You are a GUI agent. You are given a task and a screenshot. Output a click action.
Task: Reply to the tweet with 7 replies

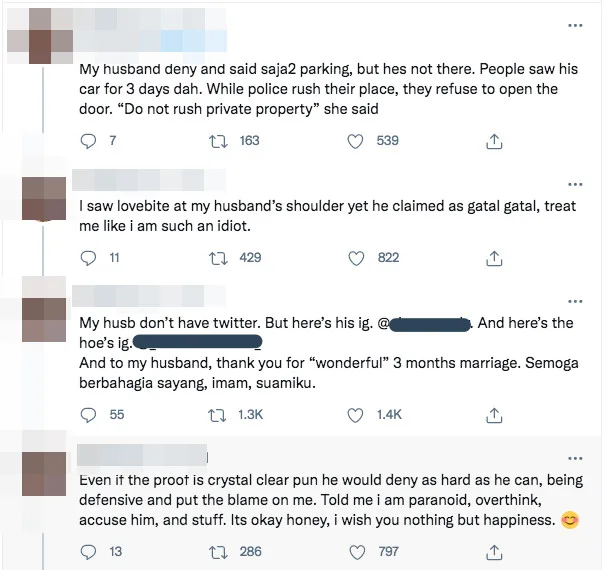87,141
